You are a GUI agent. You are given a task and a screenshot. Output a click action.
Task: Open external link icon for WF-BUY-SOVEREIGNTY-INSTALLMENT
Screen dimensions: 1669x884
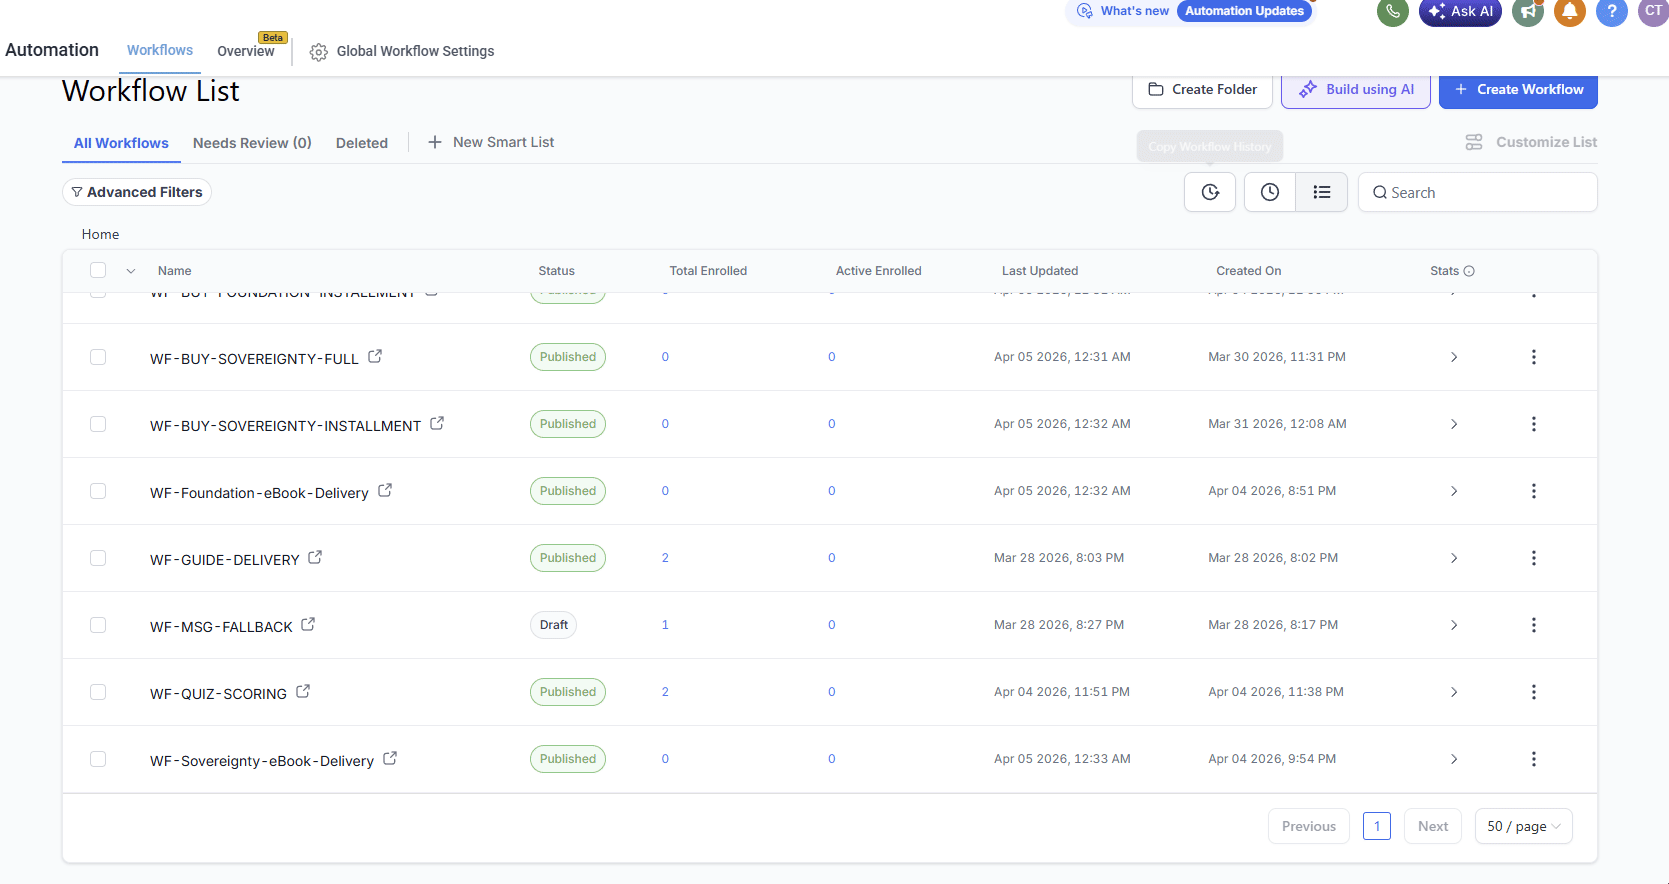click(x=437, y=423)
